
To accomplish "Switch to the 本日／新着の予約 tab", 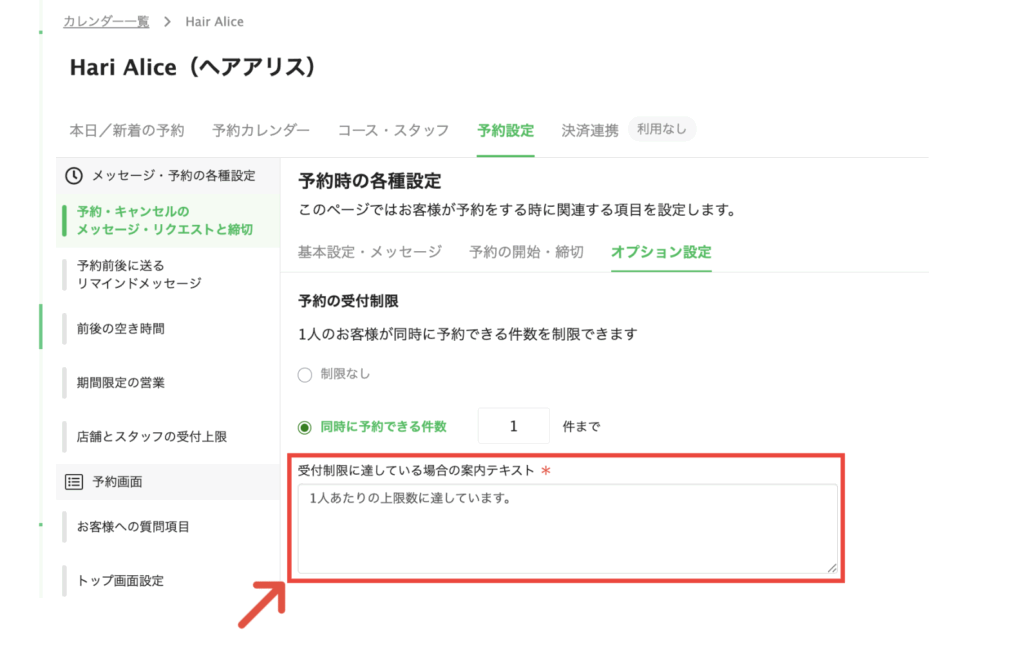I will point(126,130).
